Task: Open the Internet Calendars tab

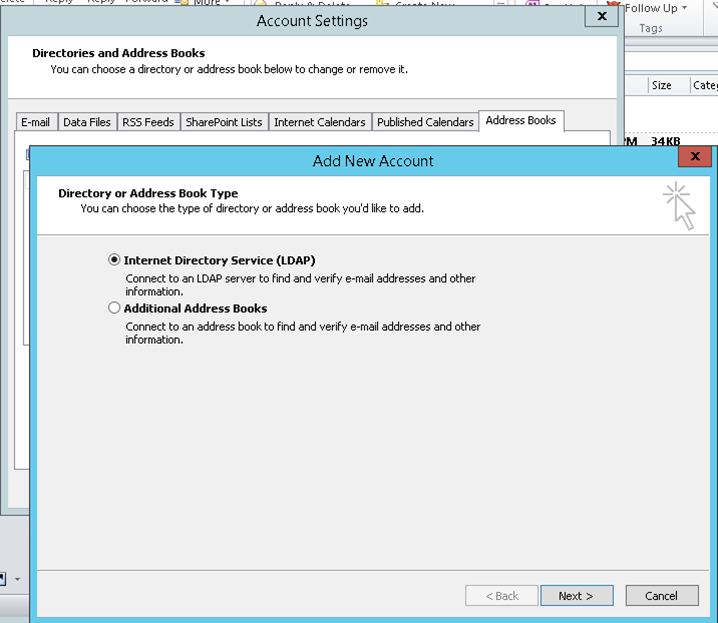Action: [x=320, y=122]
